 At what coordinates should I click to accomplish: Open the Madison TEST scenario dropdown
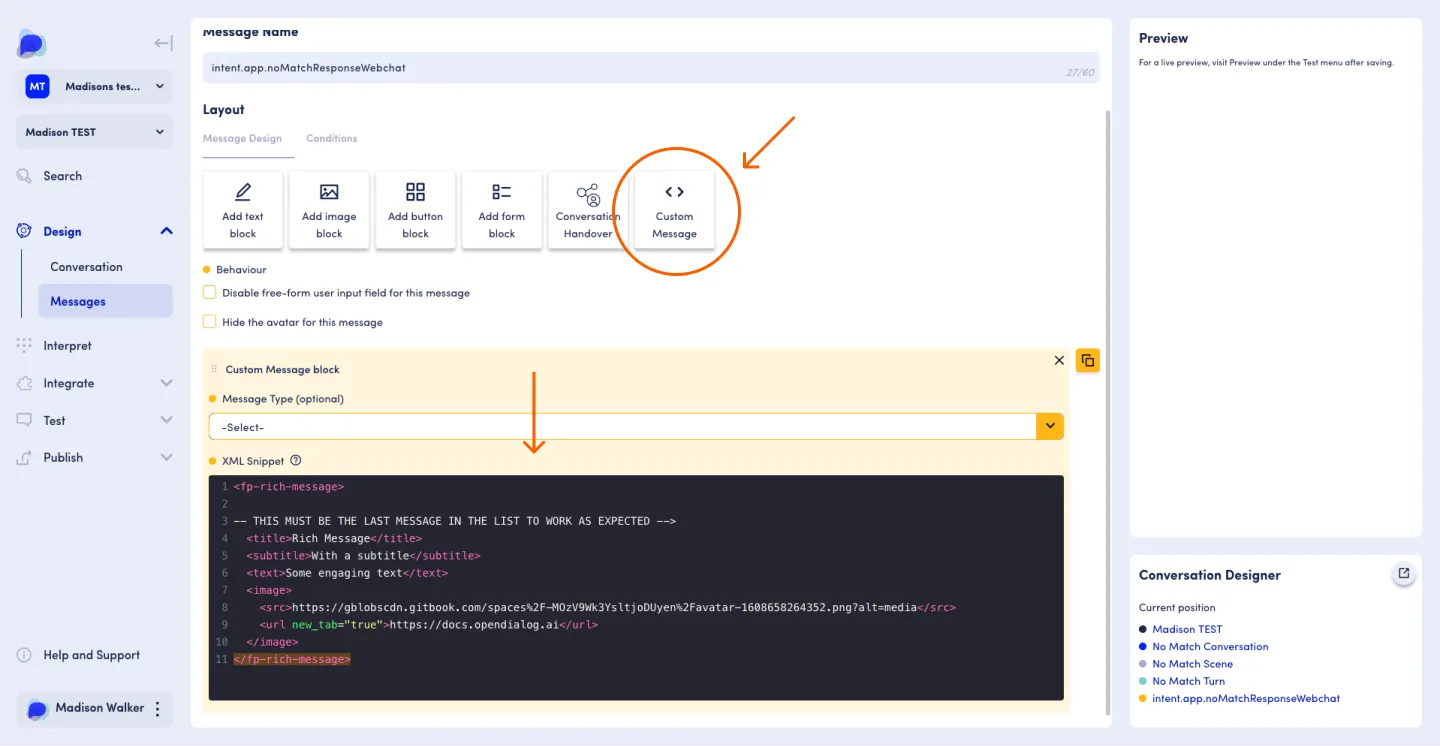coord(95,132)
